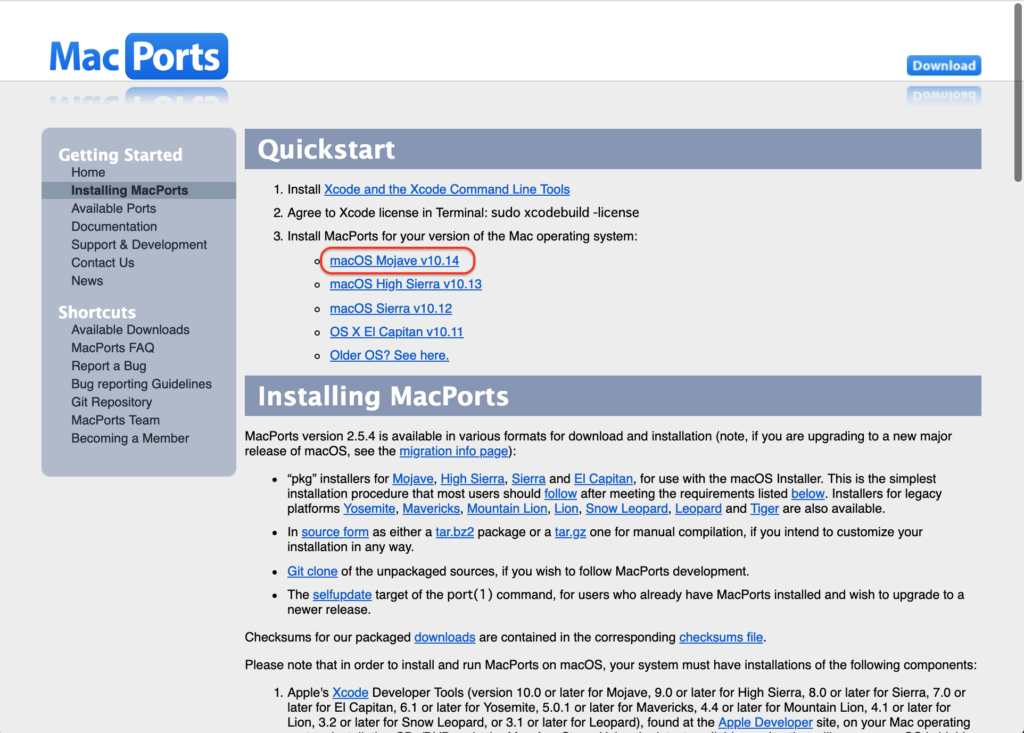
Task: Go to Available Ports page
Action: (x=113, y=208)
